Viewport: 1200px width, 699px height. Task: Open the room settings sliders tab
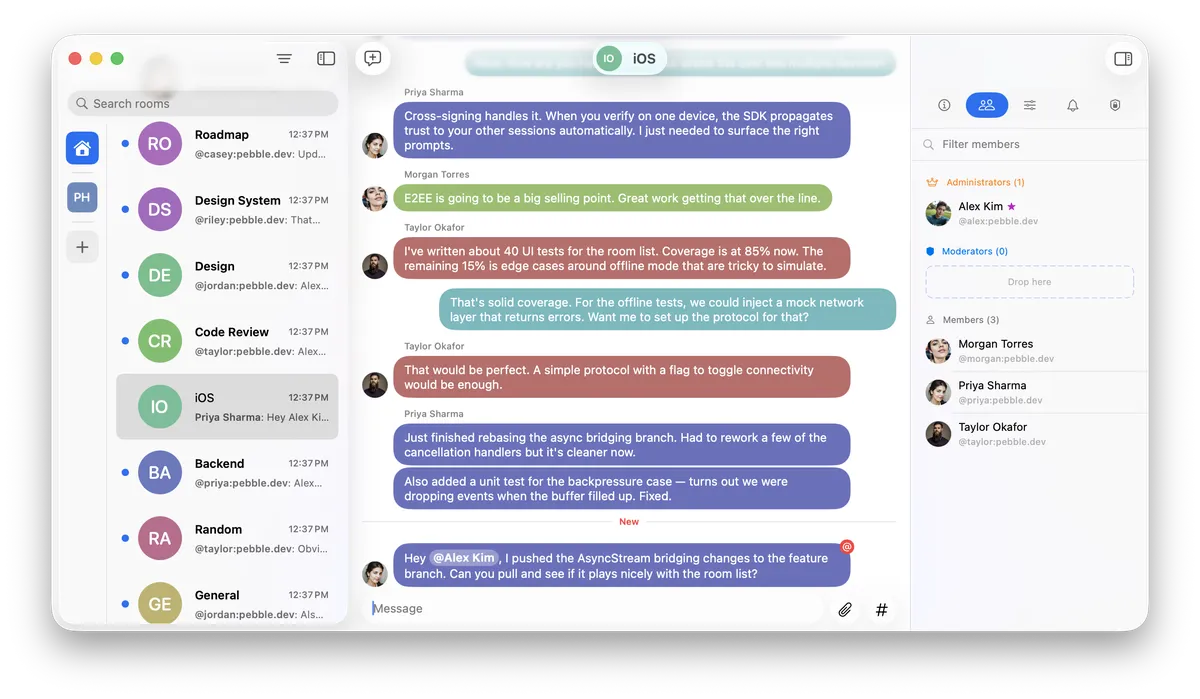tap(1030, 105)
